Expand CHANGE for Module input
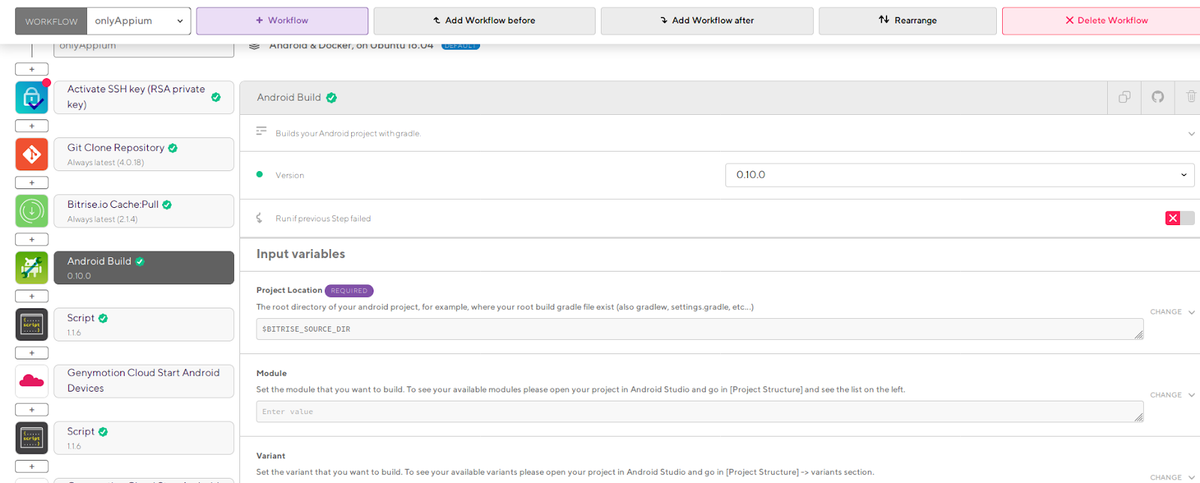This screenshot has height=483, width=1200. point(1172,395)
